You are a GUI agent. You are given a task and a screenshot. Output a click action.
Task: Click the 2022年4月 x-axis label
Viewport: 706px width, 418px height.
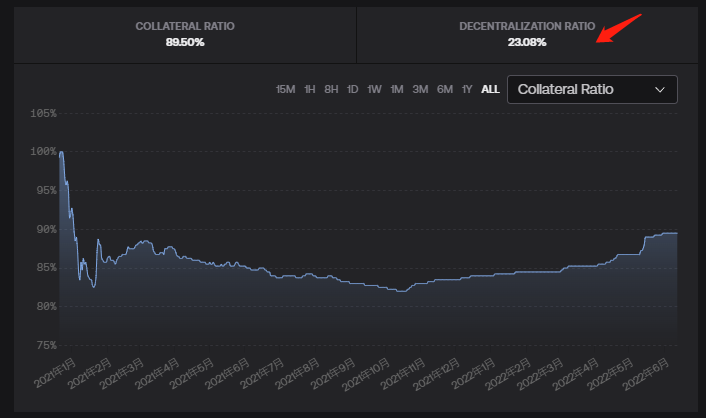(x=575, y=373)
